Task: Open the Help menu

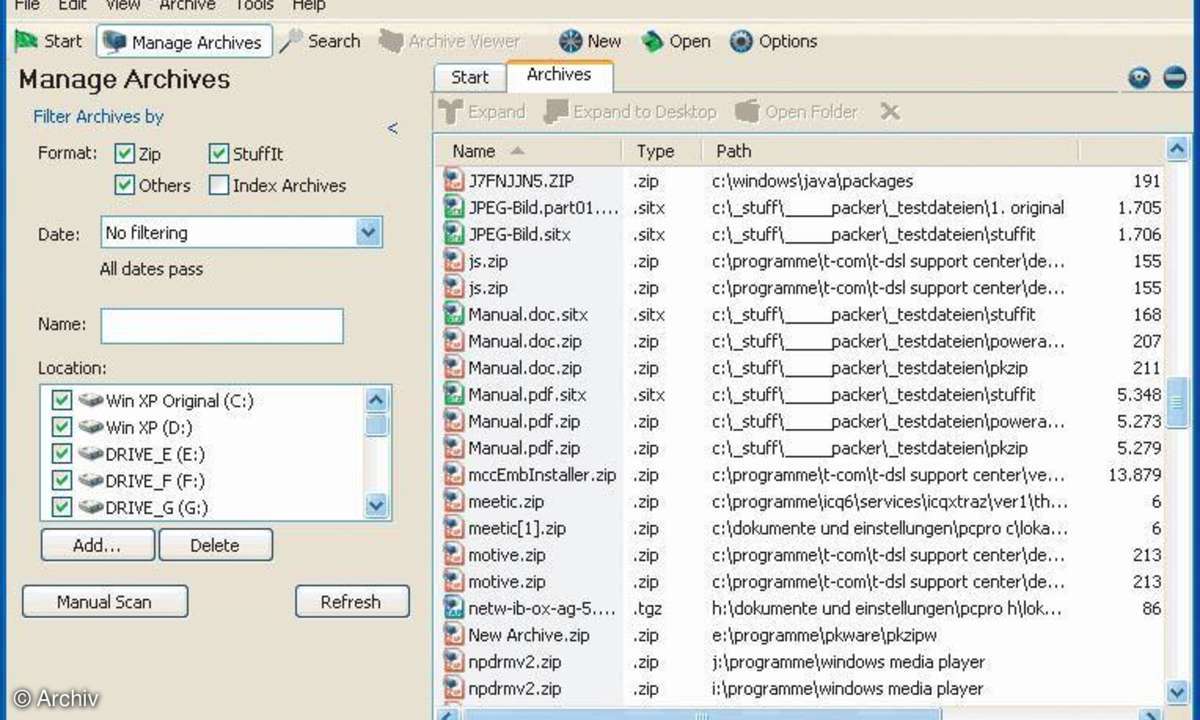Action: pos(308,5)
